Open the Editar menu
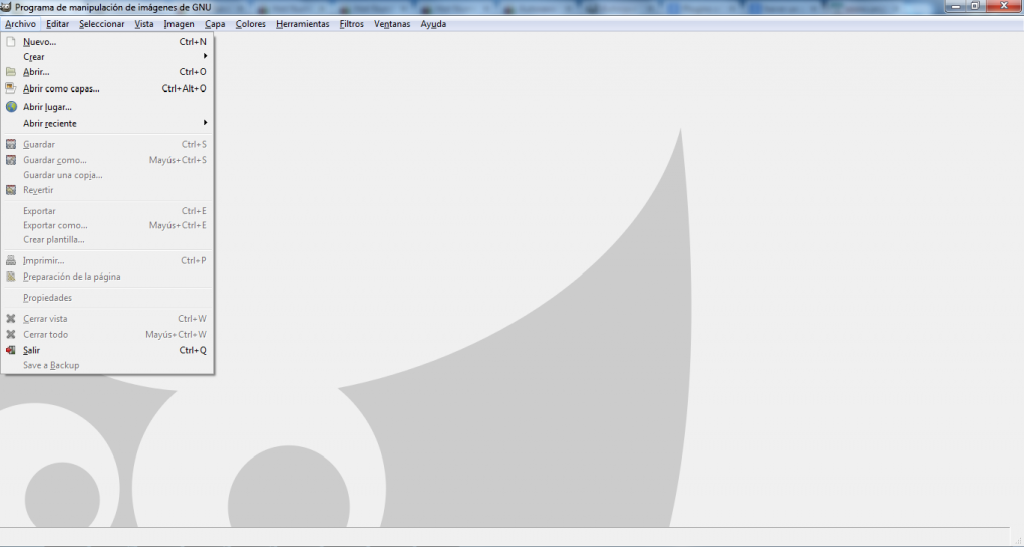This screenshot has height=547, width=1024. (57, 24)
